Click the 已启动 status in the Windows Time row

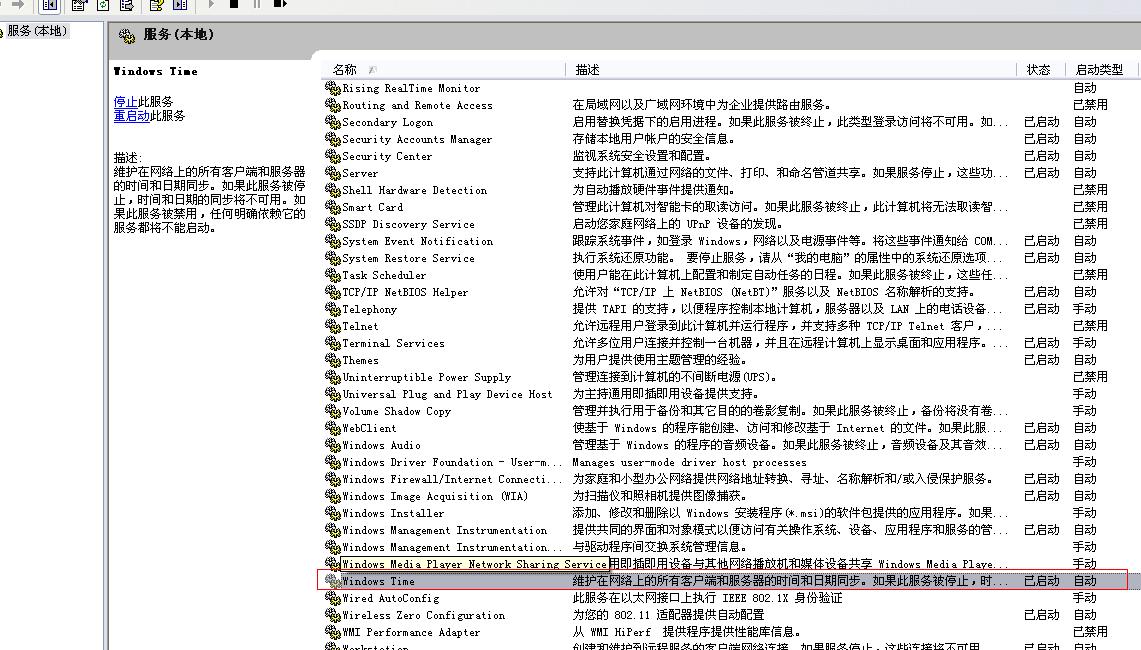(1041, 581)
